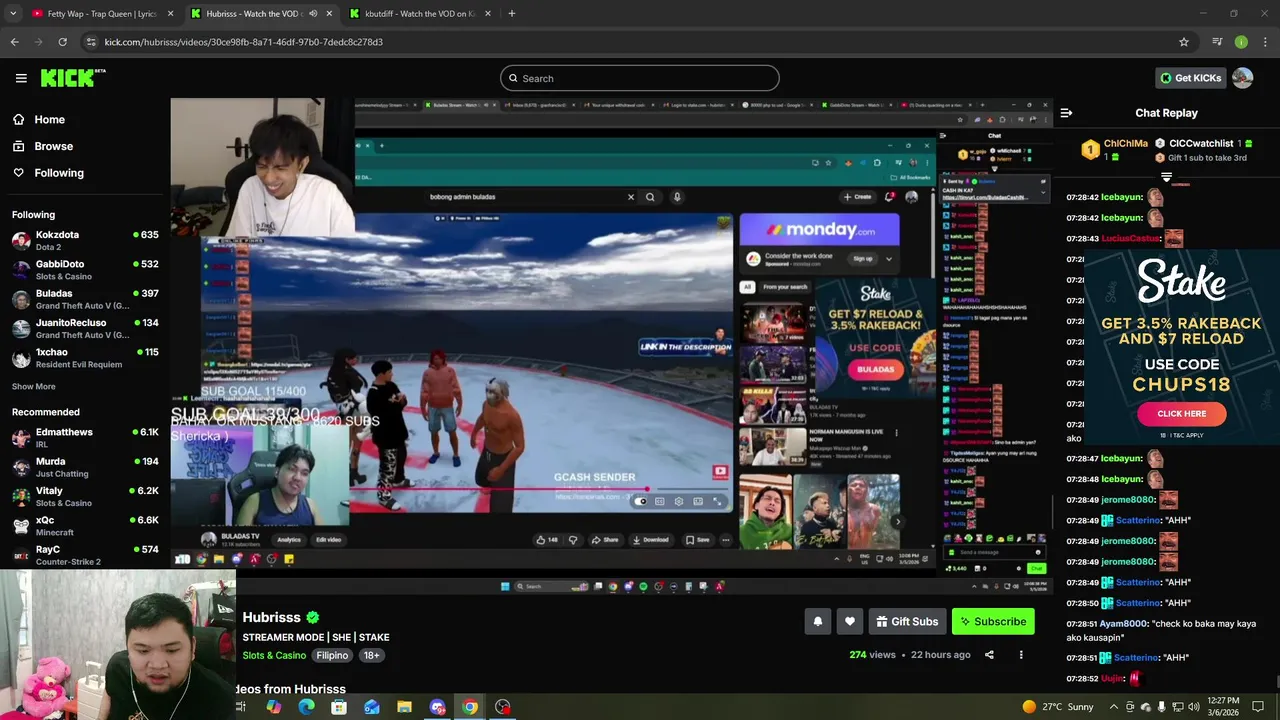Open recommended channel Murda
This screenshot has height=720, width=1280.
85,467
